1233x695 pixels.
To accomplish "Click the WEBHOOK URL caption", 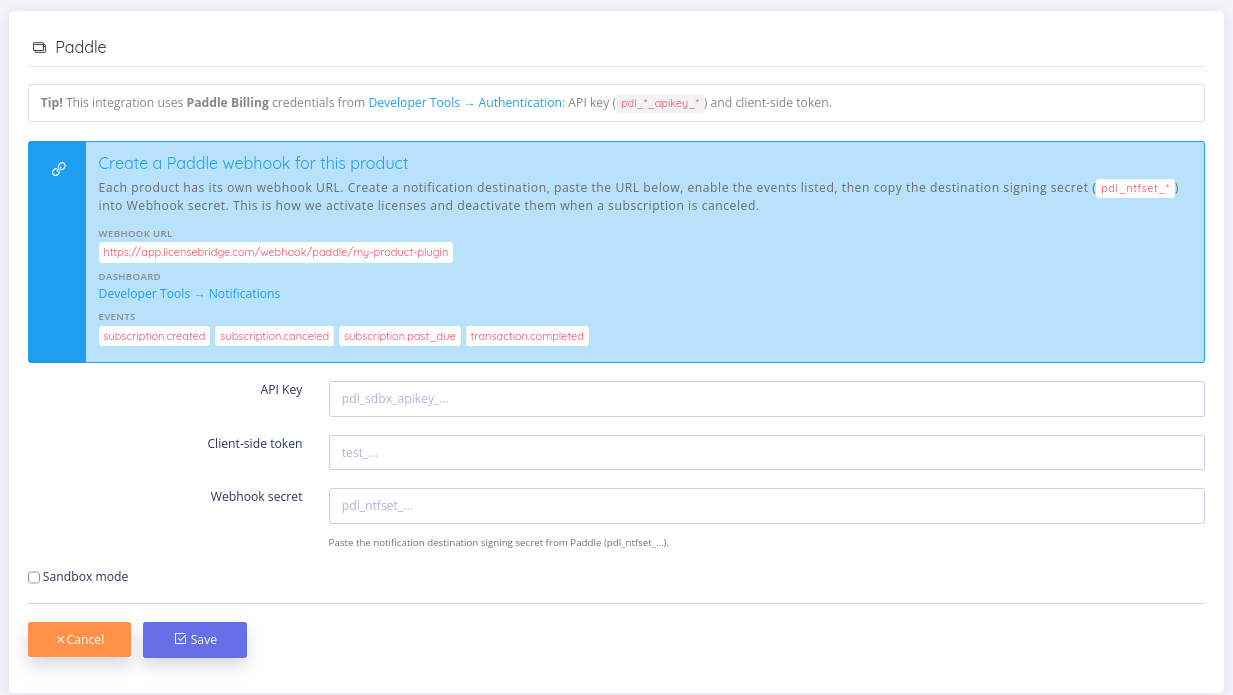I will (135, 234).
